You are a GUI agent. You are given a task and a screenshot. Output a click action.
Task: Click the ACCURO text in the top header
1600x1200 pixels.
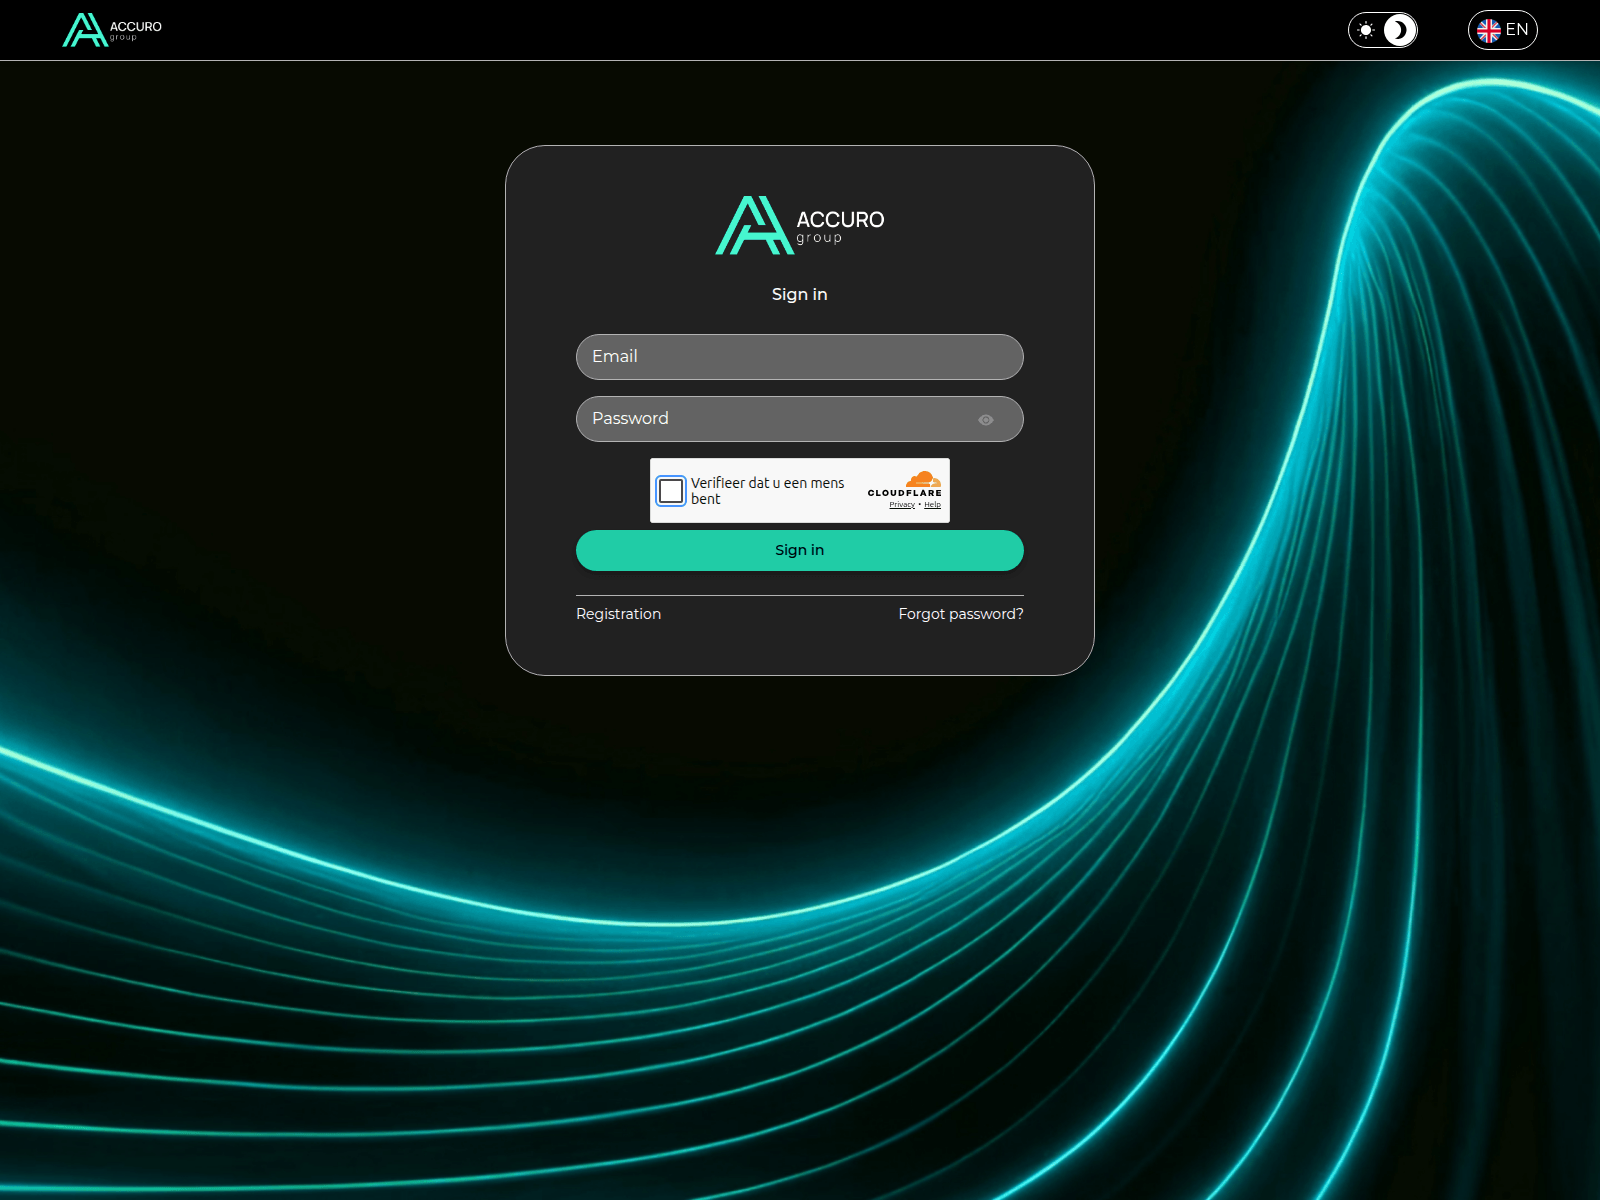(136, 27)
